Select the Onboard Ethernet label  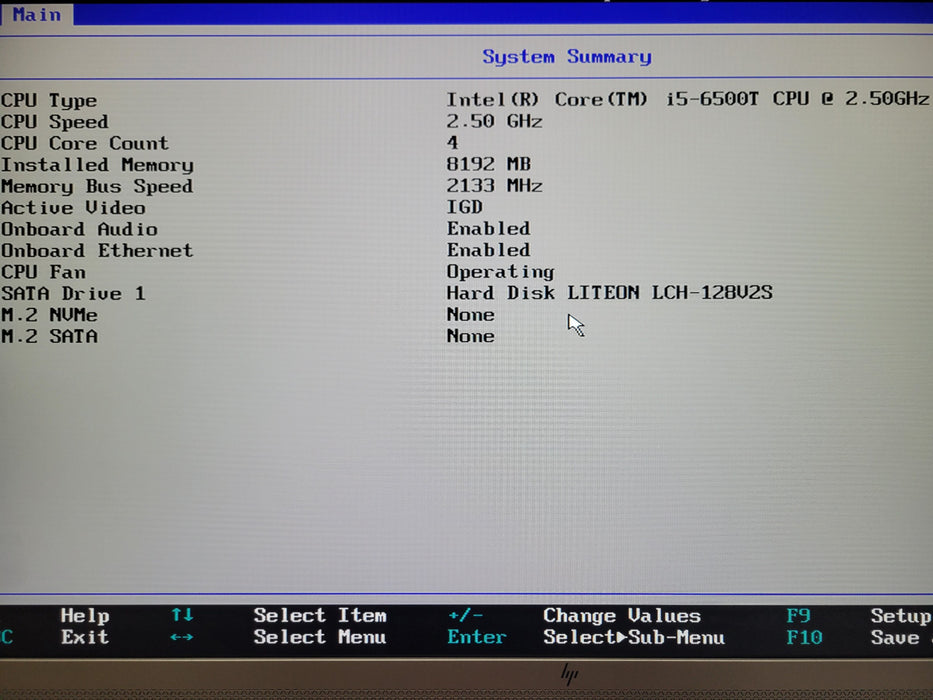pyautogui.click(x=97, y=251)
